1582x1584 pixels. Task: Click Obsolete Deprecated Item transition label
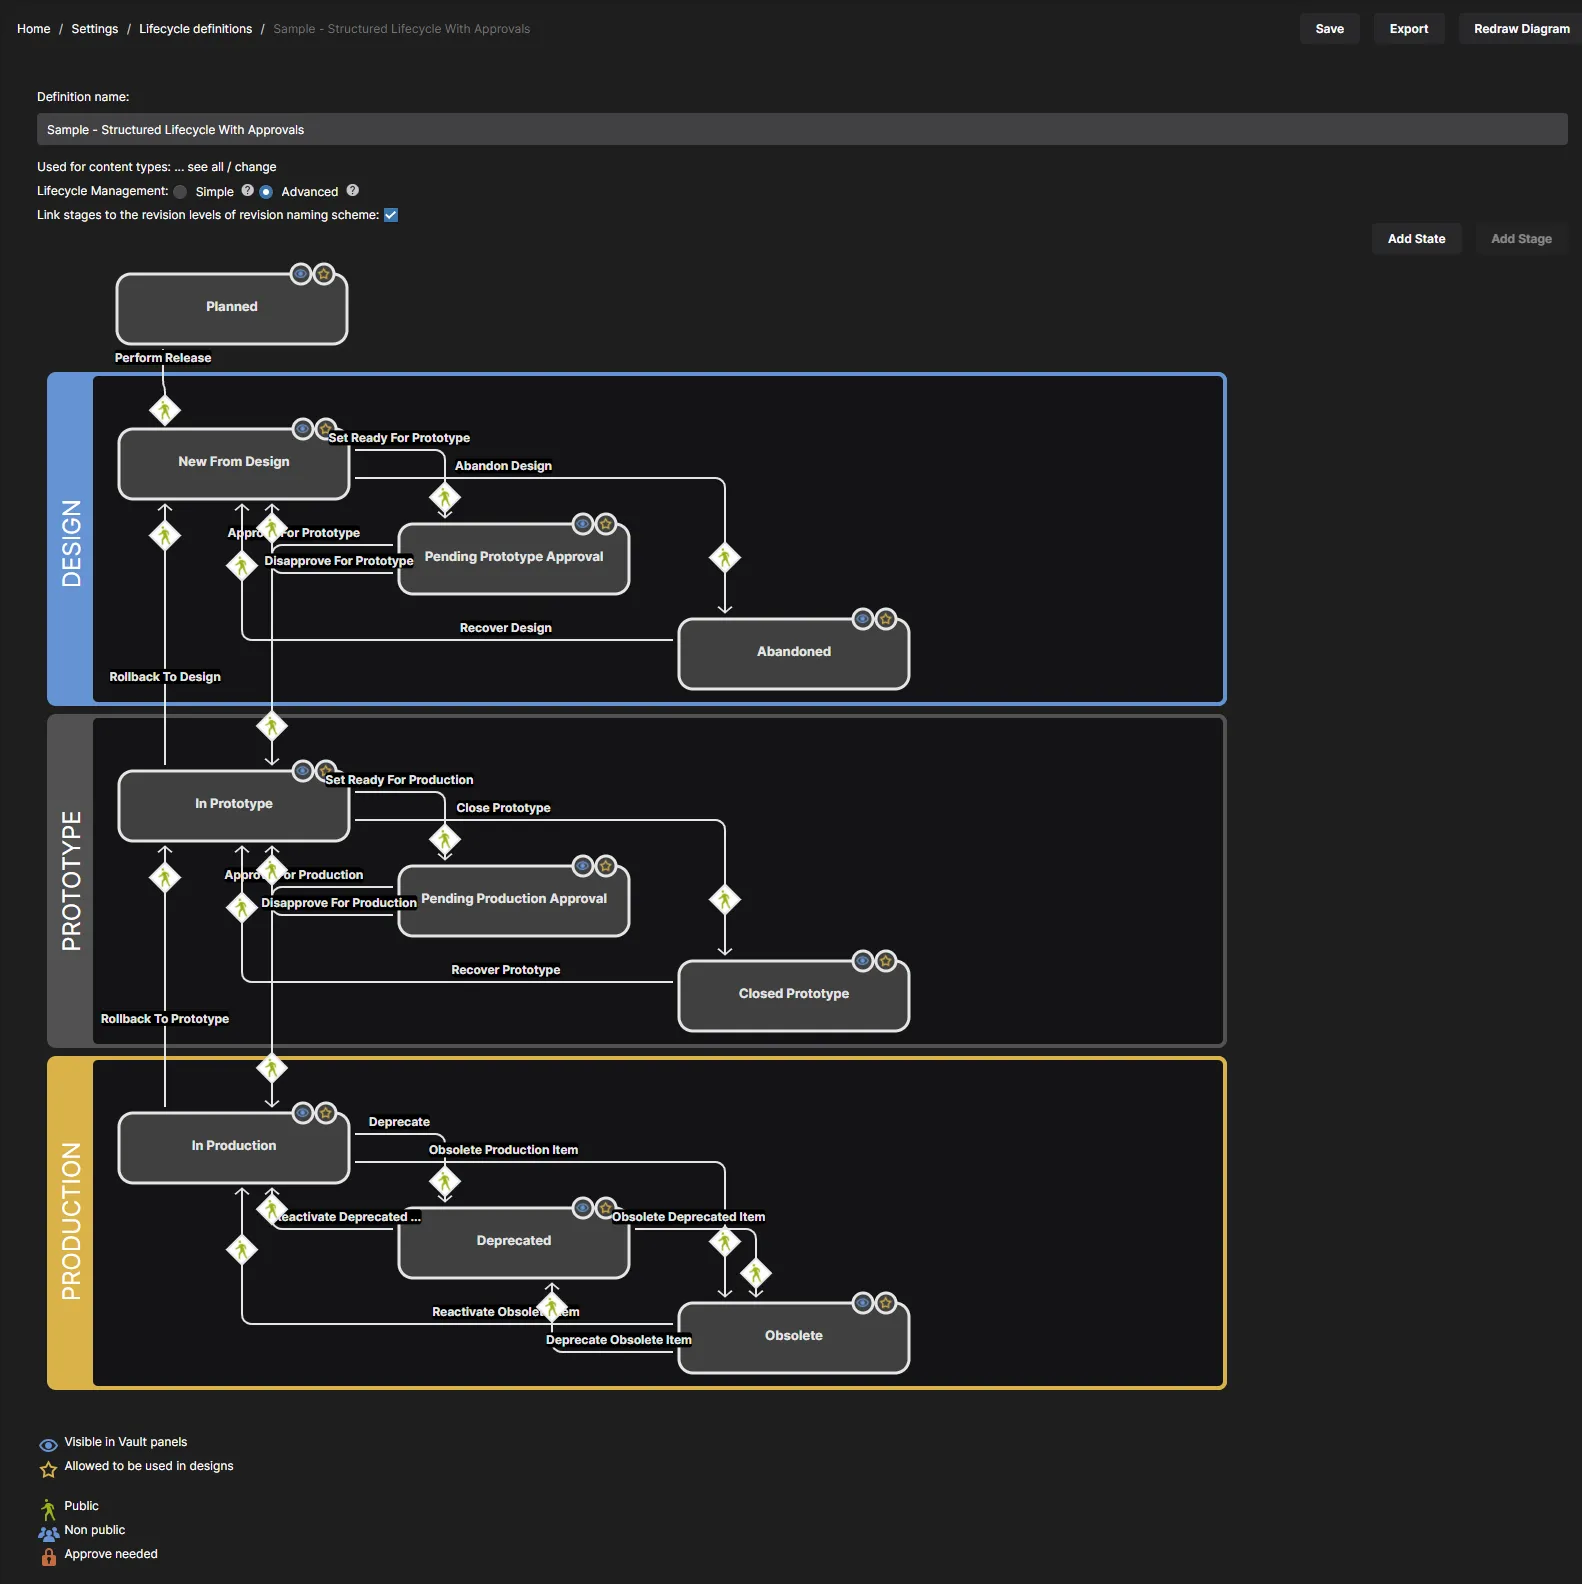[x=689, y=1217]
